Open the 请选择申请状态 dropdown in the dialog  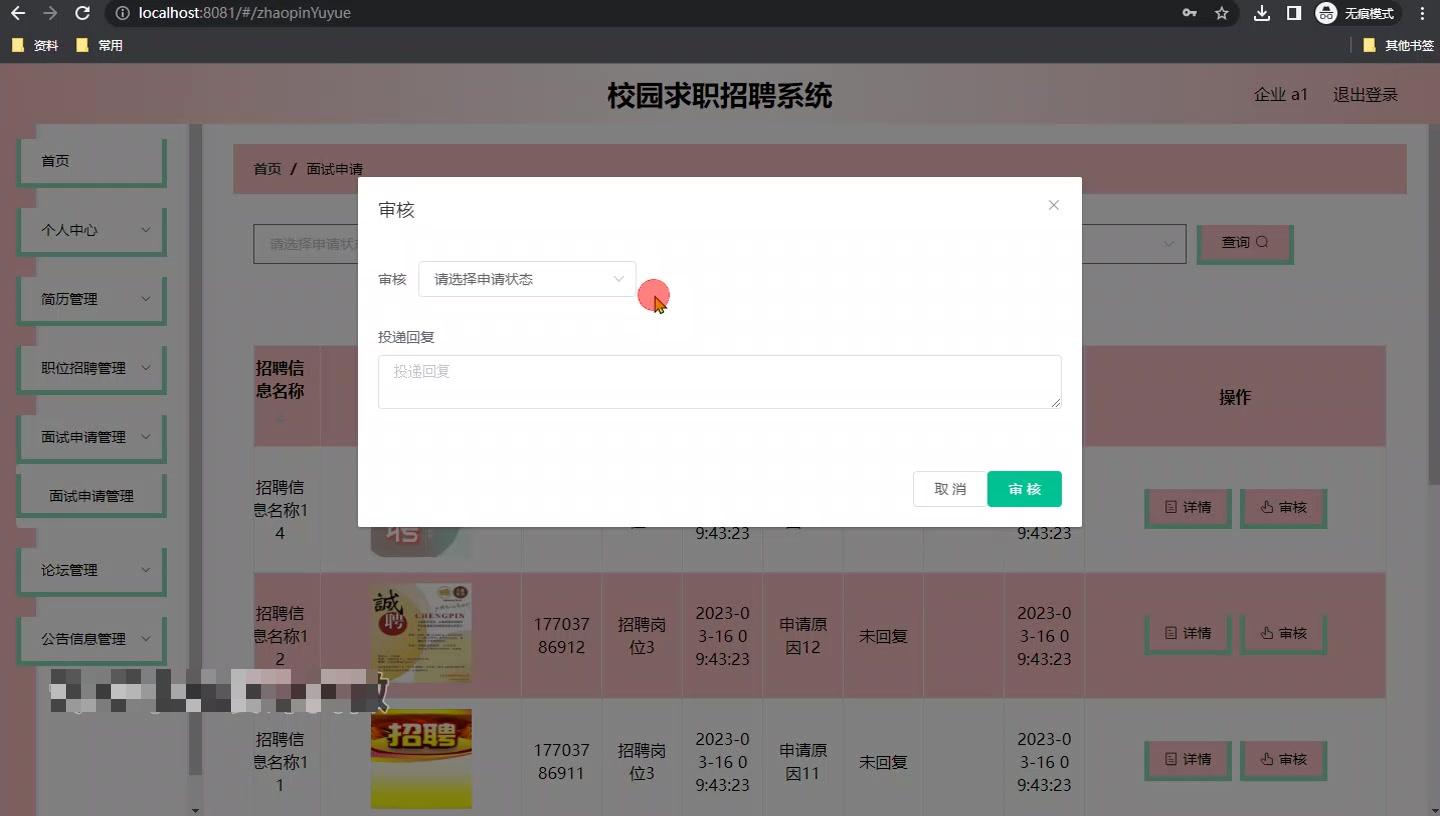[x=527, y=279]
